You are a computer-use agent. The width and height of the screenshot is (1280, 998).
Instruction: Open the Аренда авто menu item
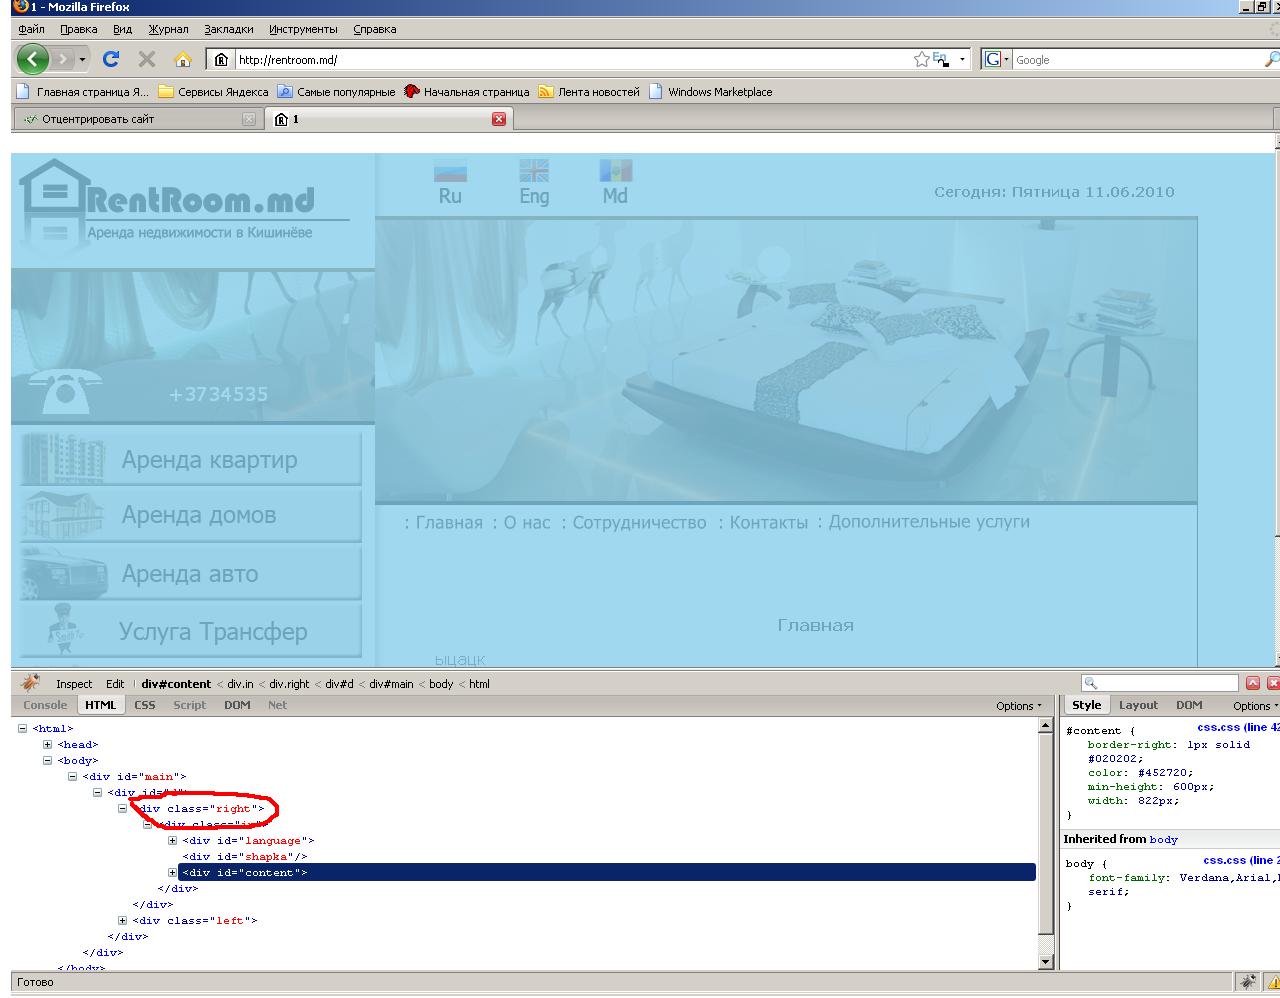(x=191, y=573)
